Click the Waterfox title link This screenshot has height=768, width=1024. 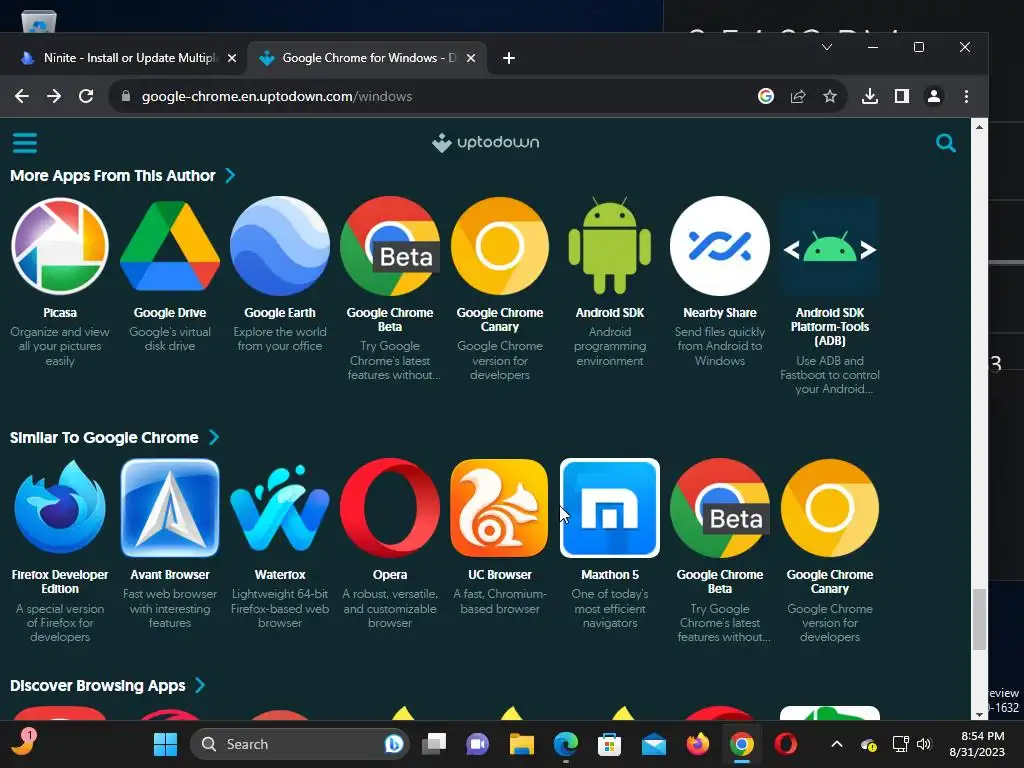[280, 575]
